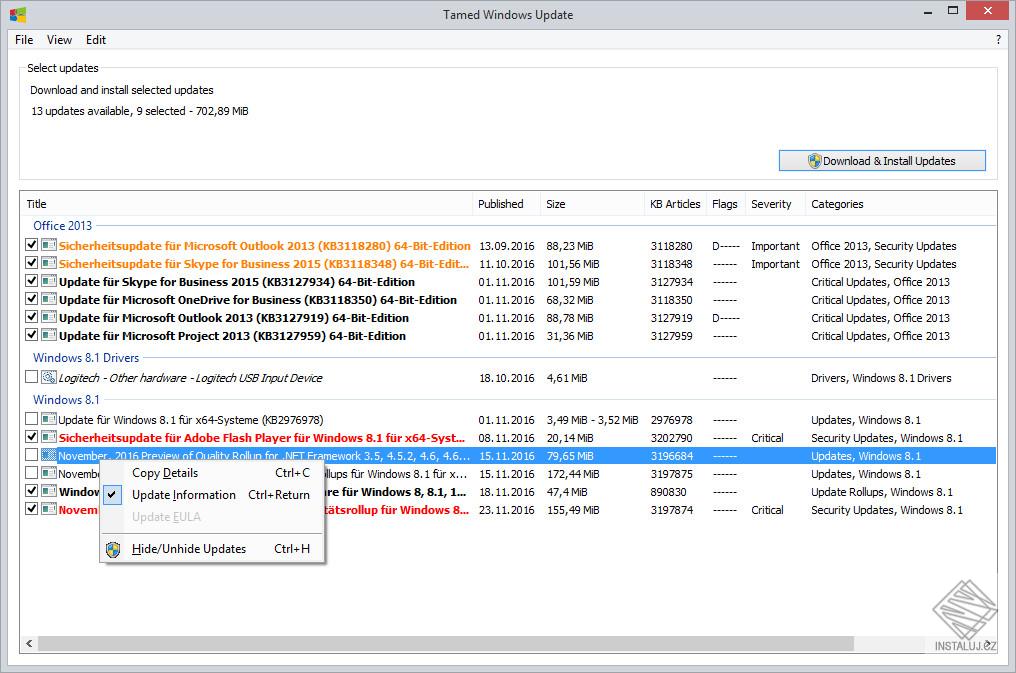1016x673 pixels.
Task: Select the Project 2013 KB3127959 update row title
Action: pos(232,336)
